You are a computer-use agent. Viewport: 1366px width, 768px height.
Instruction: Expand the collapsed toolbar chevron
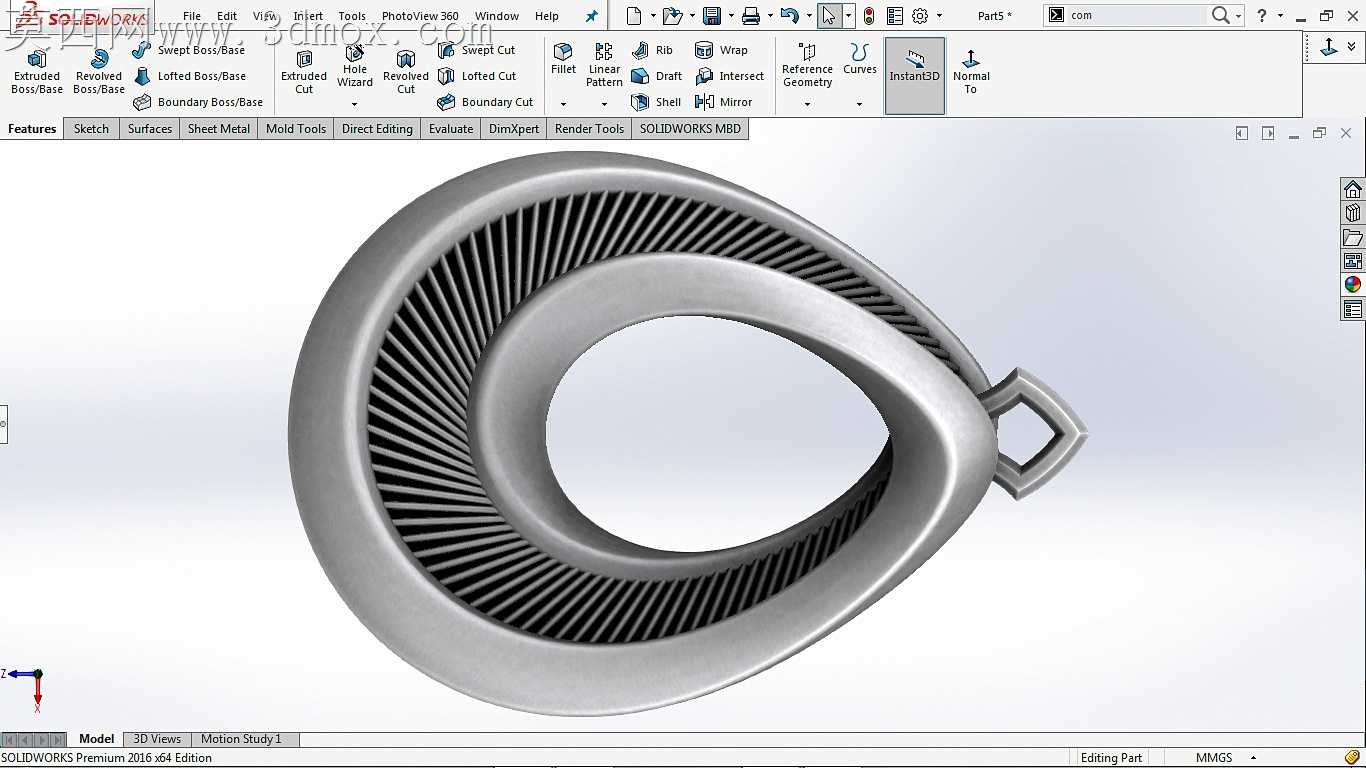click(x=1352, y=47)
